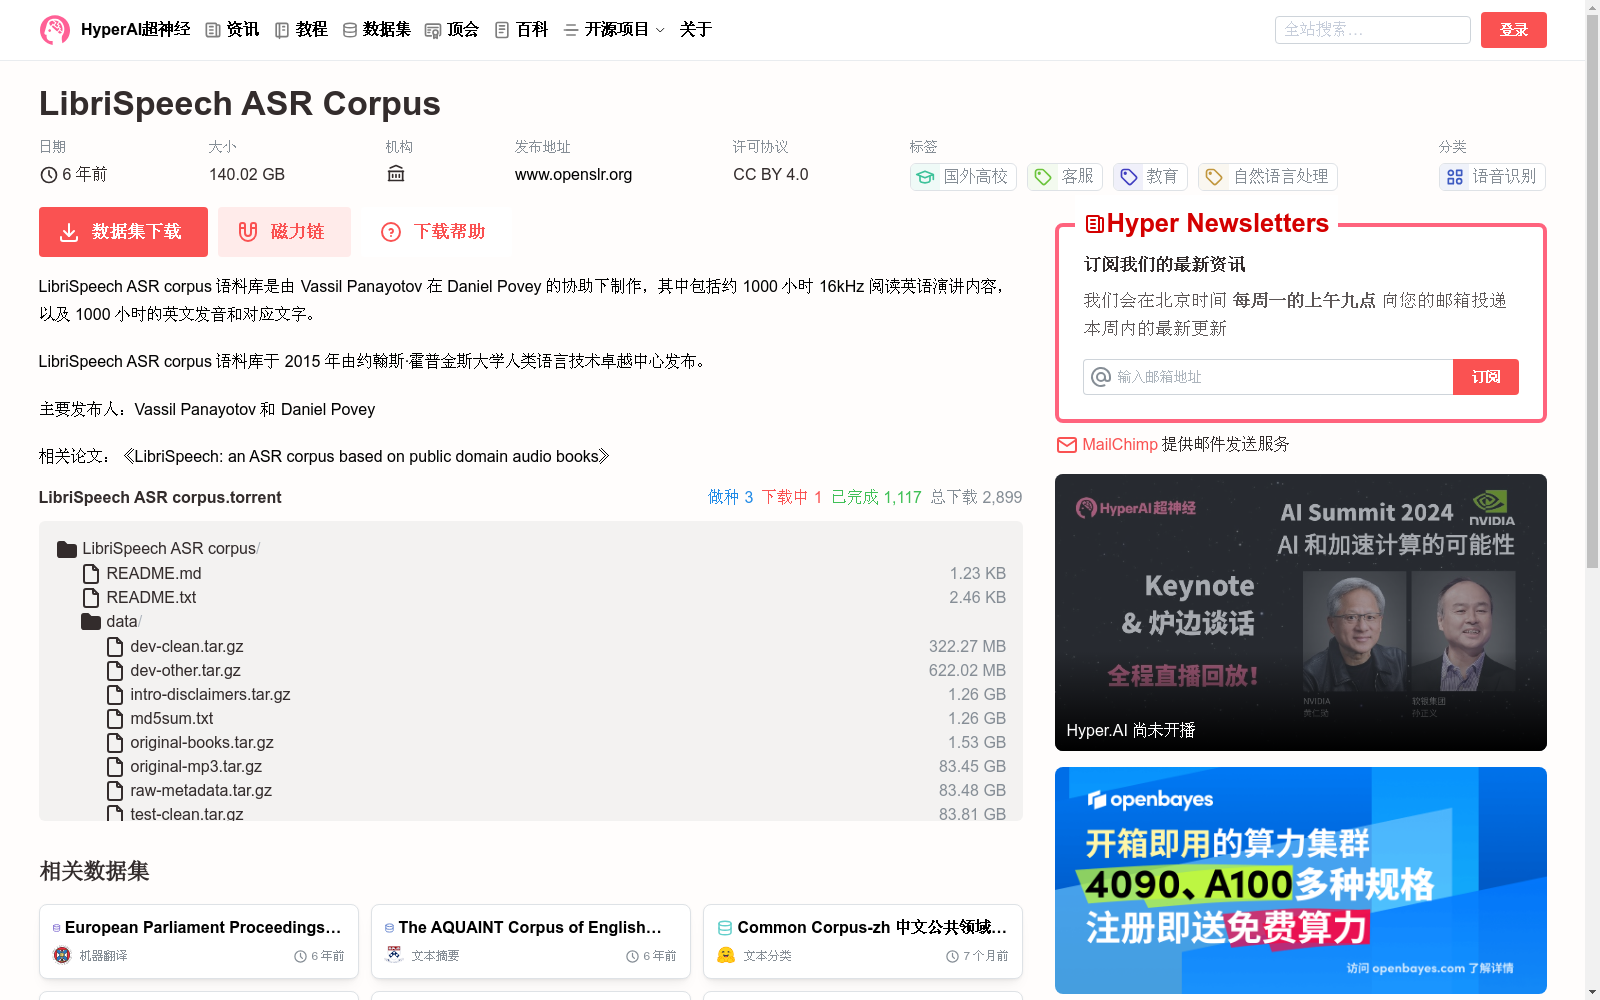
Task: Click the original-books.tar.gz file icon
Action: [115, 742]
